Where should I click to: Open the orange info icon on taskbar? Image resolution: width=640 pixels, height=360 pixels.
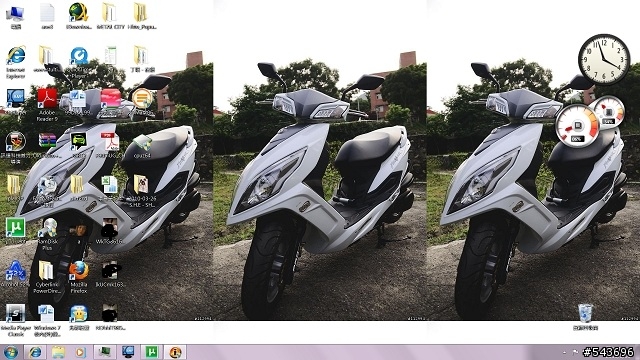(x=175, y=352)
